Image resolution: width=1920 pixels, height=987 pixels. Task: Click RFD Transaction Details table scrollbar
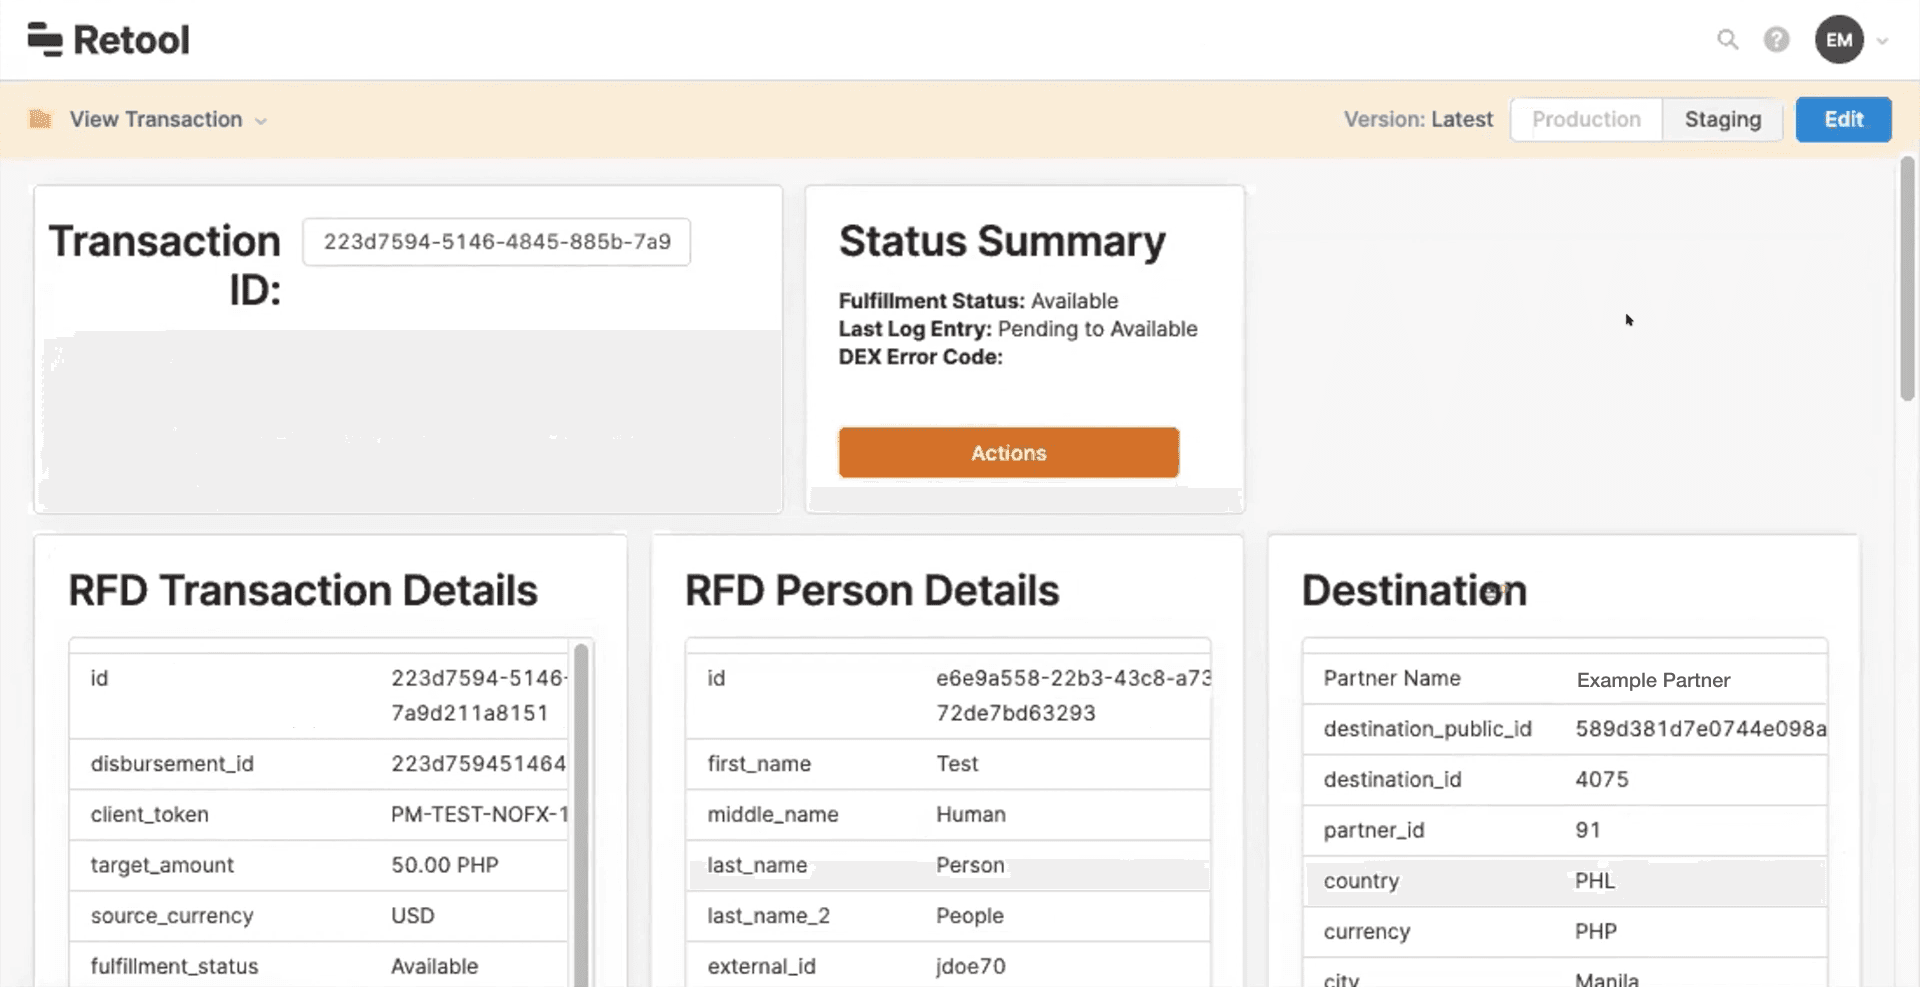coord(581,800)
